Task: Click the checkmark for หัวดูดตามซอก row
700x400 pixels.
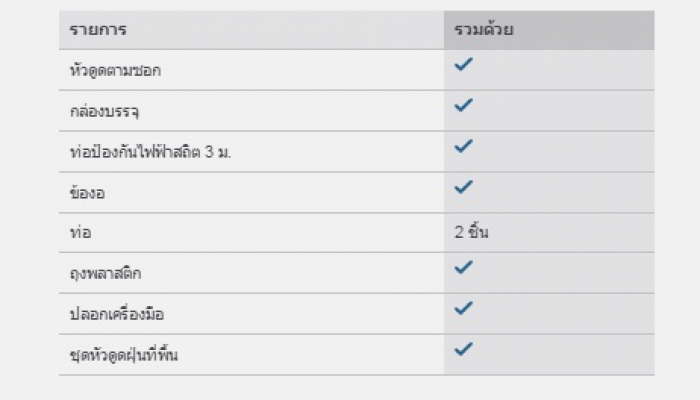Action: pos(463,64)
